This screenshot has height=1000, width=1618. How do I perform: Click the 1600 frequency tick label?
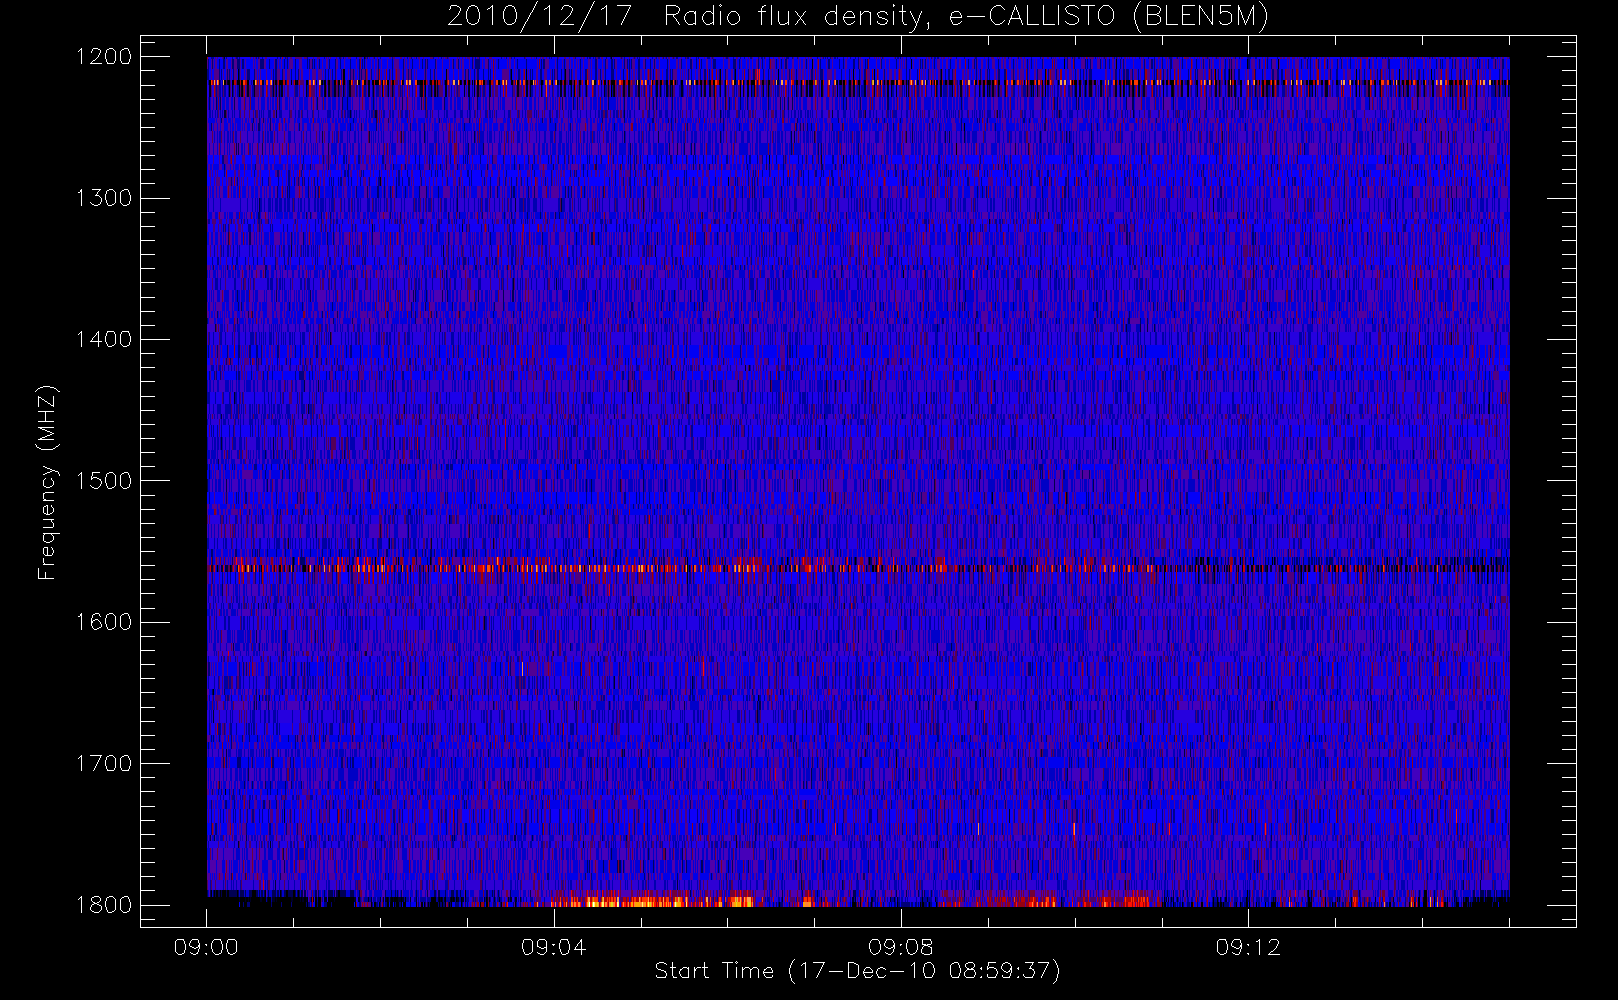pos(104,622)
